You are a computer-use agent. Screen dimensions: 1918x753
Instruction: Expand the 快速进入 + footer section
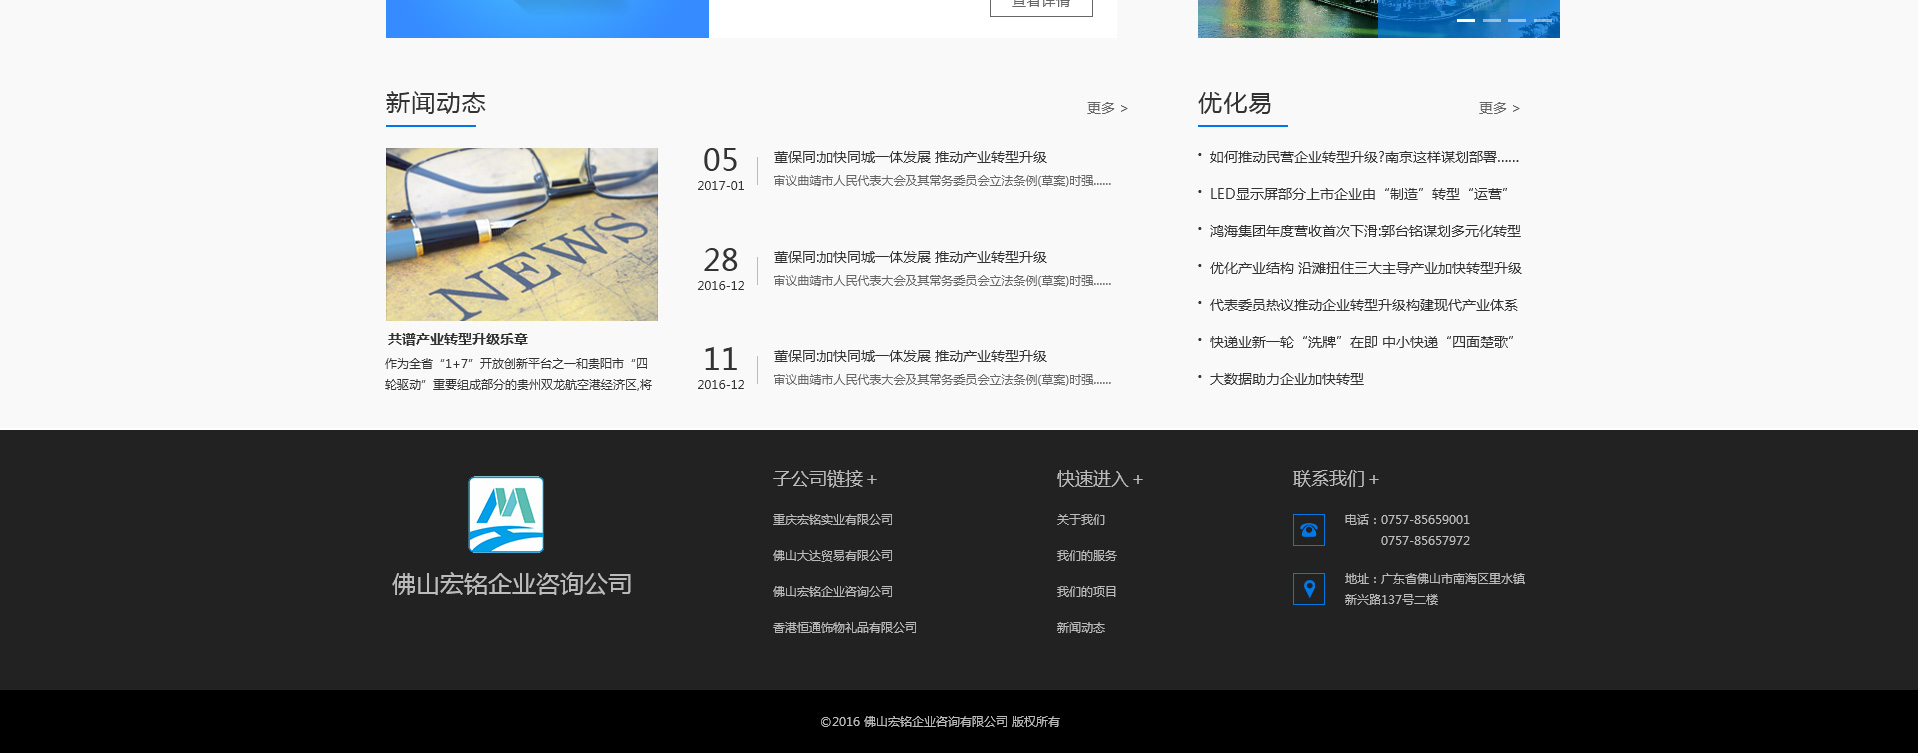pyautogui.click(x=1099, y=479)
